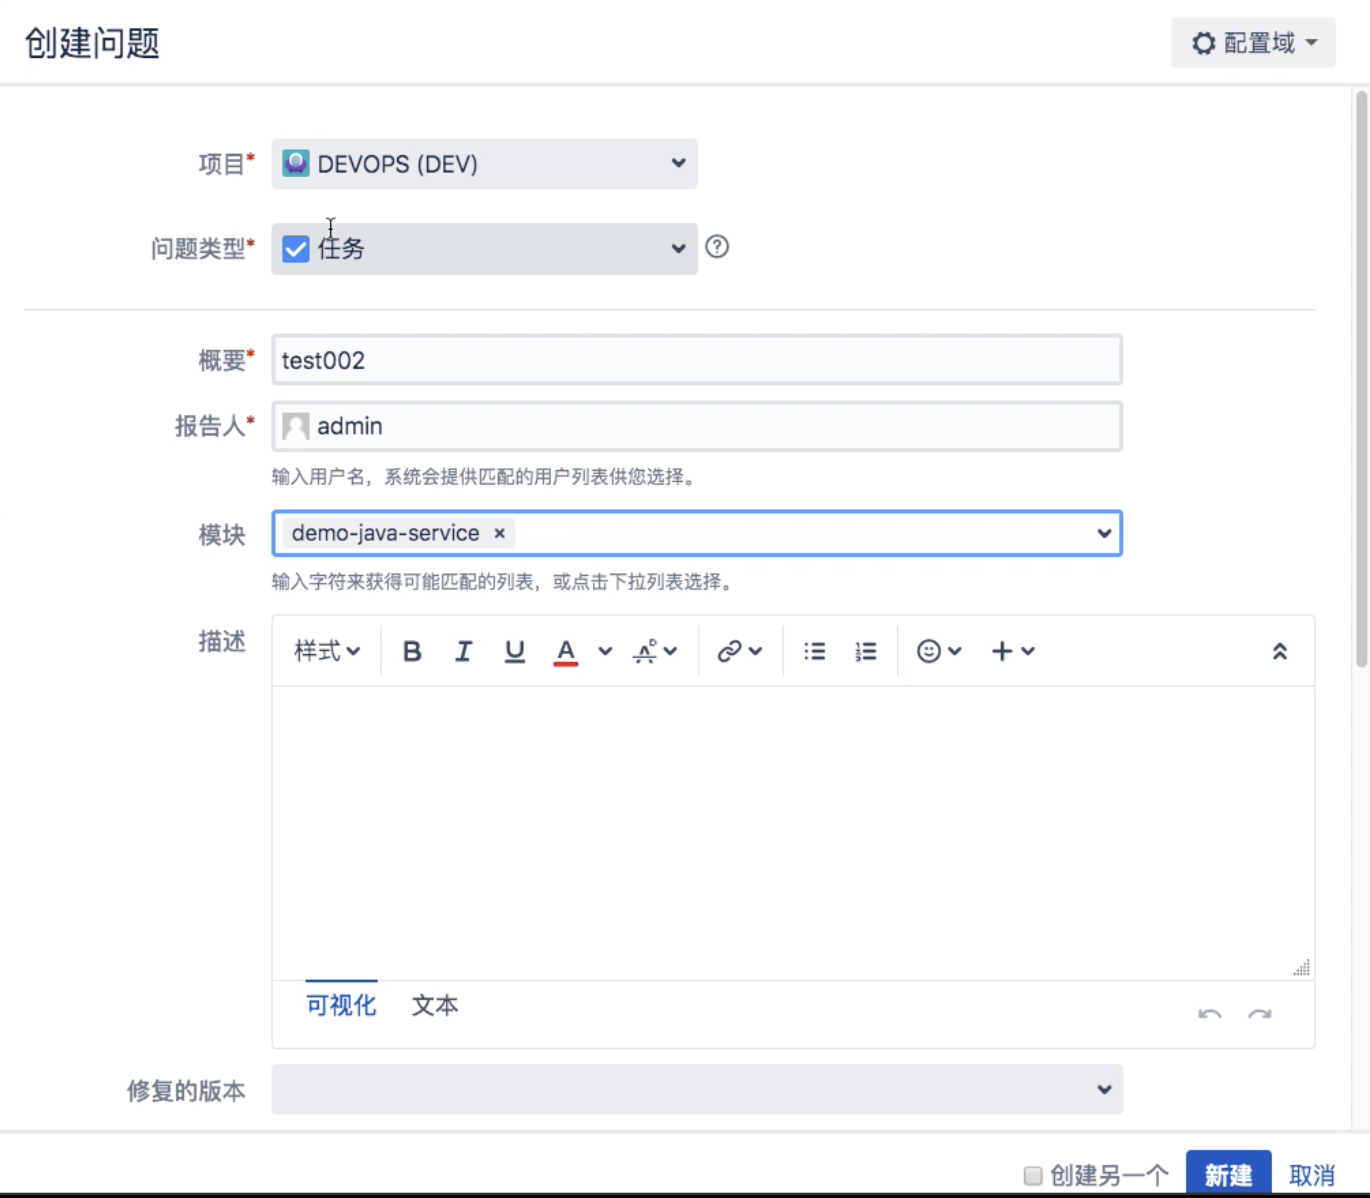The width and height of the screenshot is (1370, 1198).
Task: Create a numbered list in the description
Action: (x=865, y=651)
